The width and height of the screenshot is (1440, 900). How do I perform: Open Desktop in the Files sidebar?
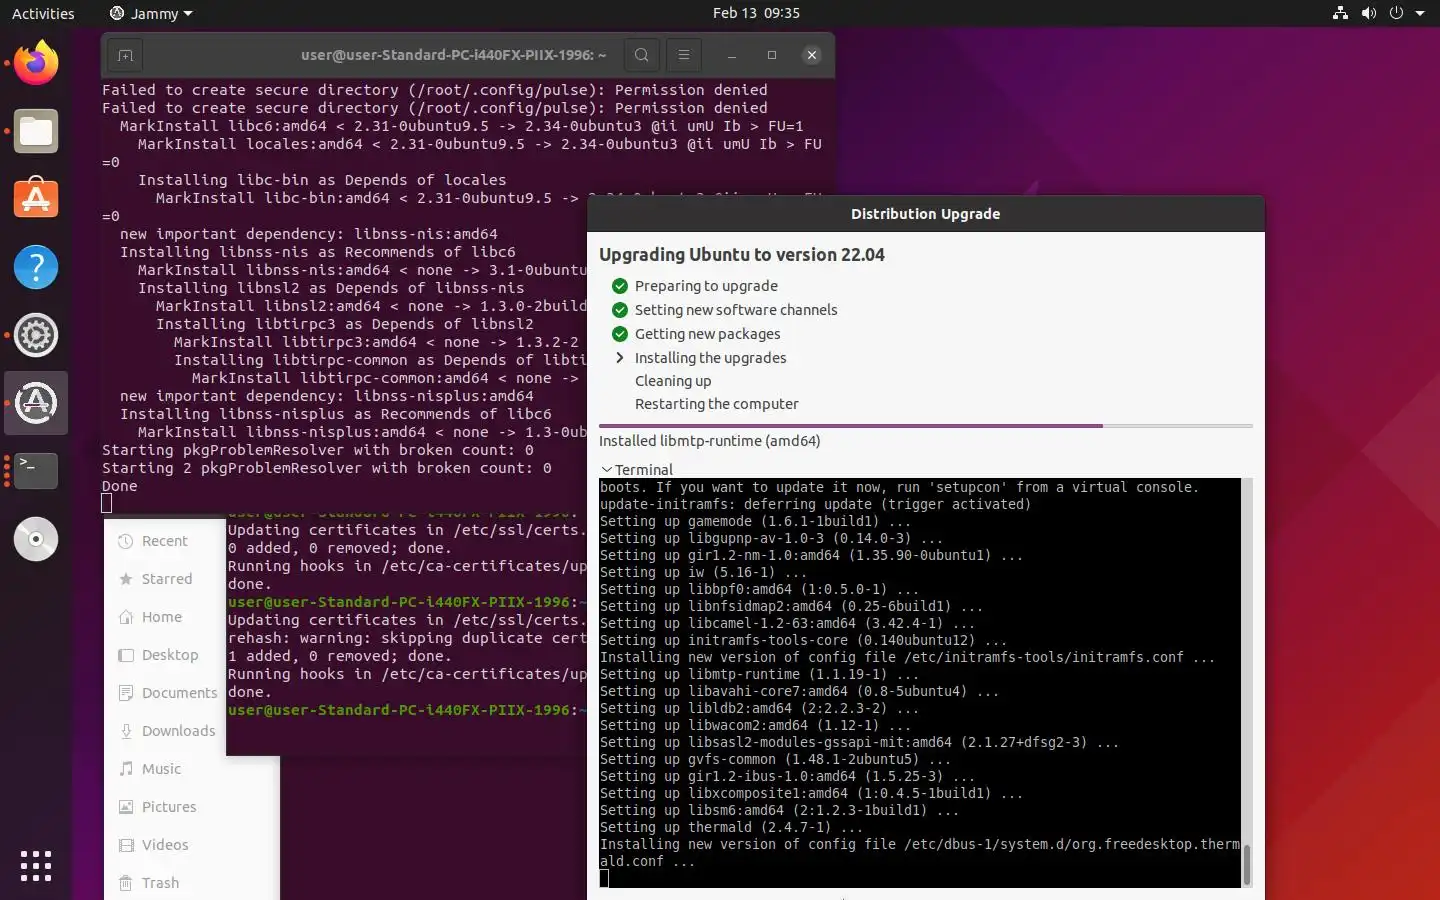tap(160, 655)
